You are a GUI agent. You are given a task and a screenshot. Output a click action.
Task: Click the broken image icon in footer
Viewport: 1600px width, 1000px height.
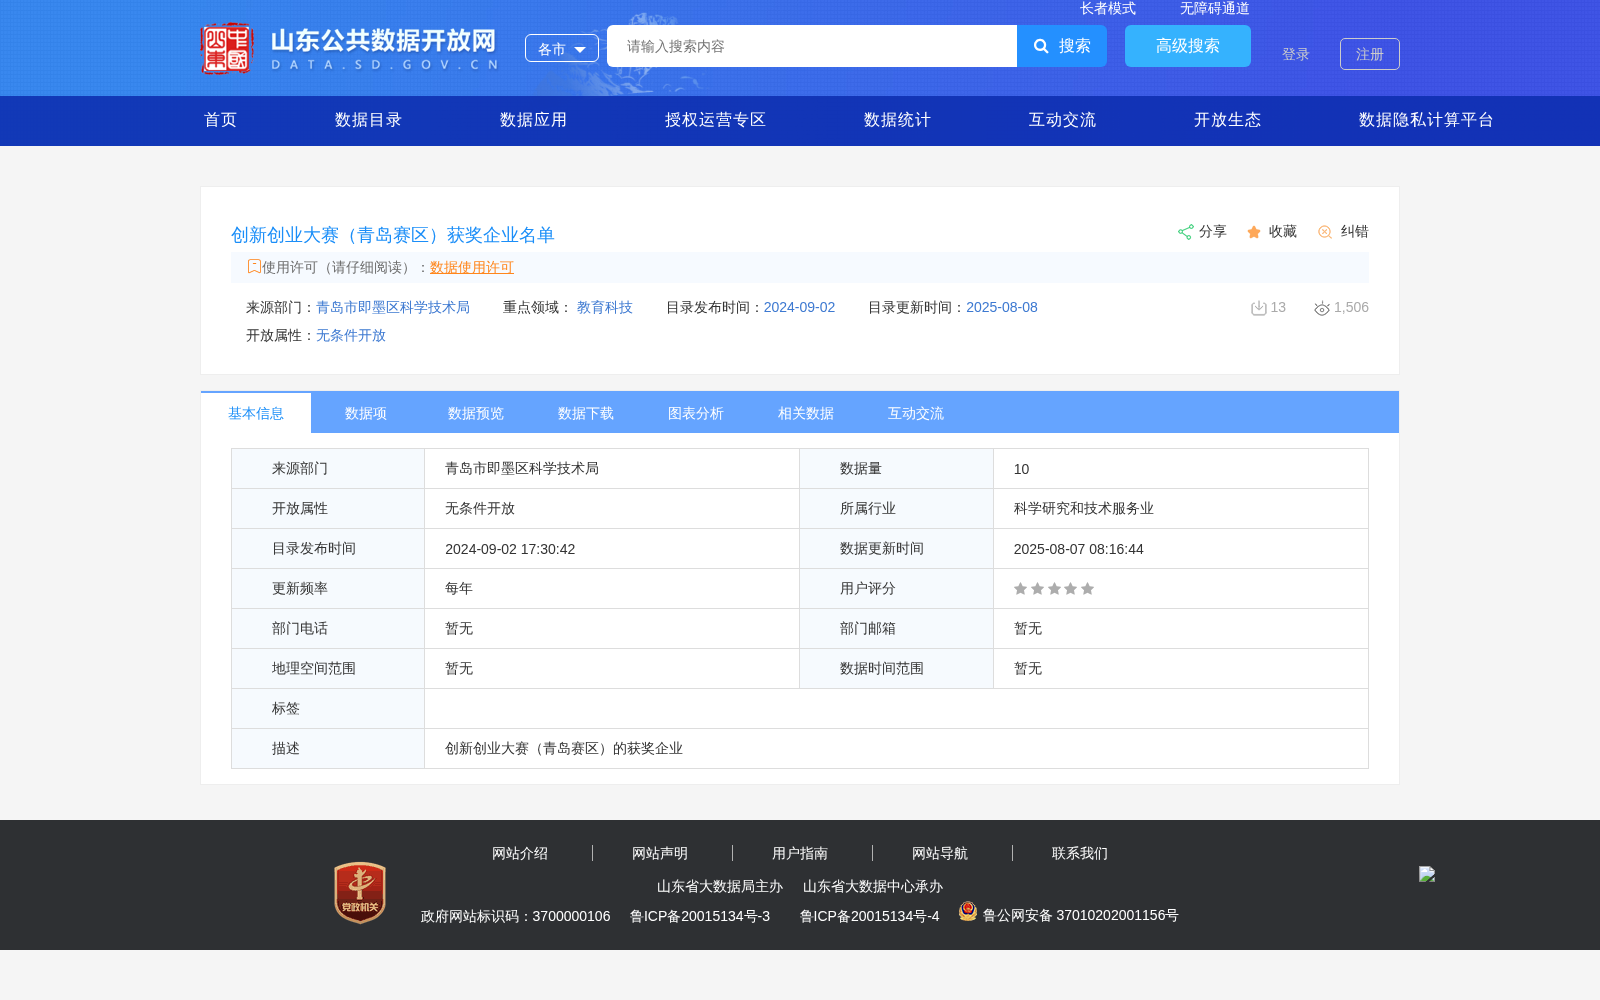click(x=1427, y=873)
